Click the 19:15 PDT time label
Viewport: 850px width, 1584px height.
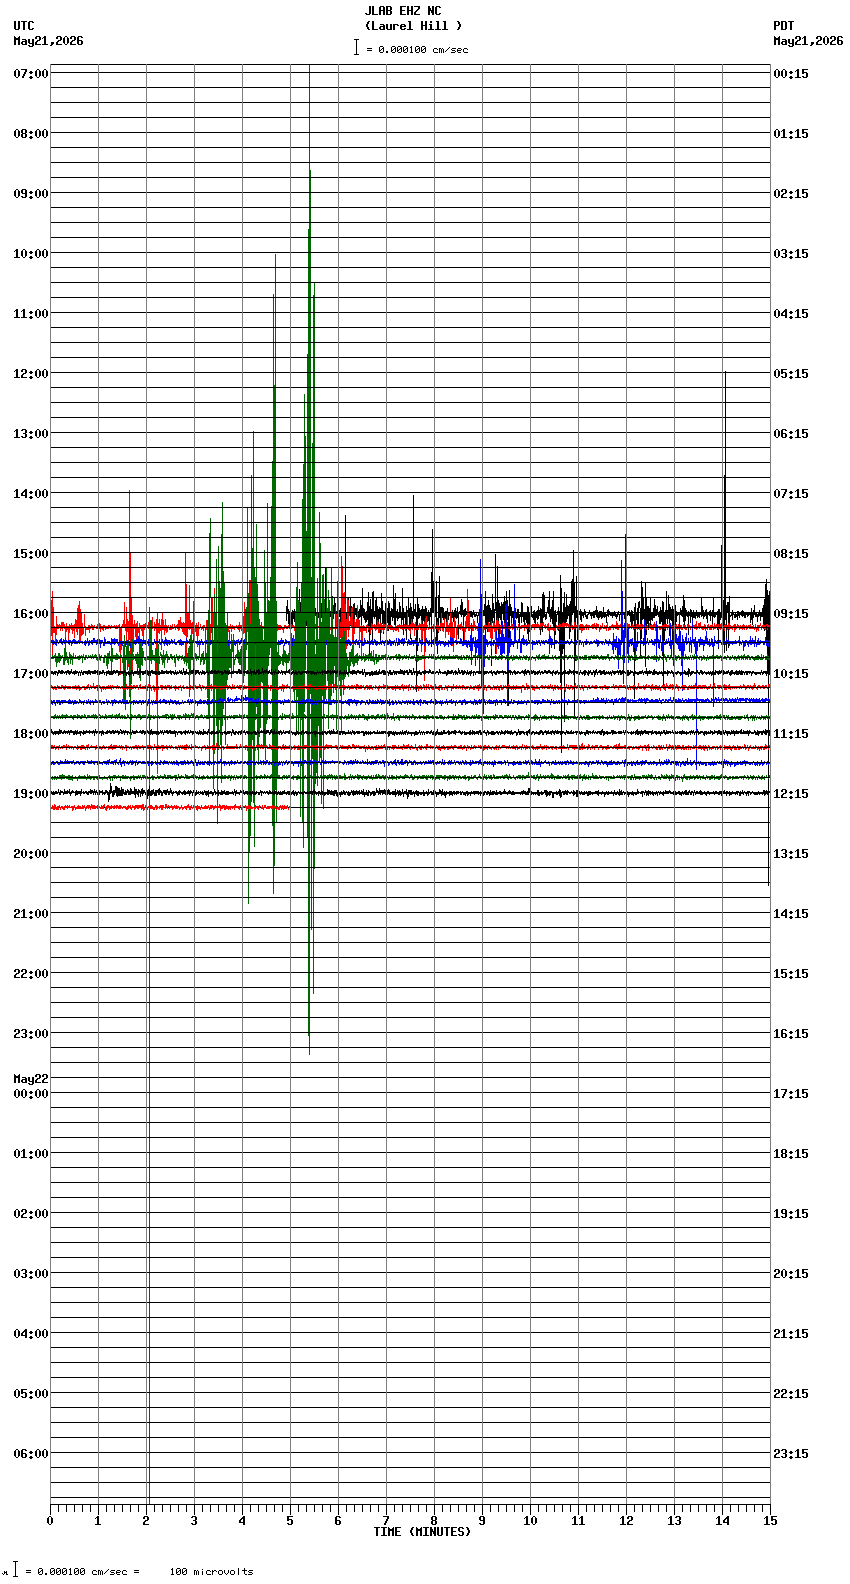tap(791, 1214)
